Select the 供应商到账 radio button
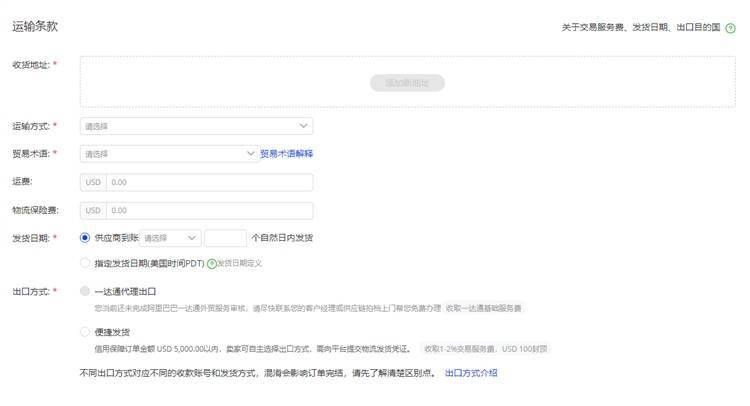The image size is (750, 406). click(85, 238)
